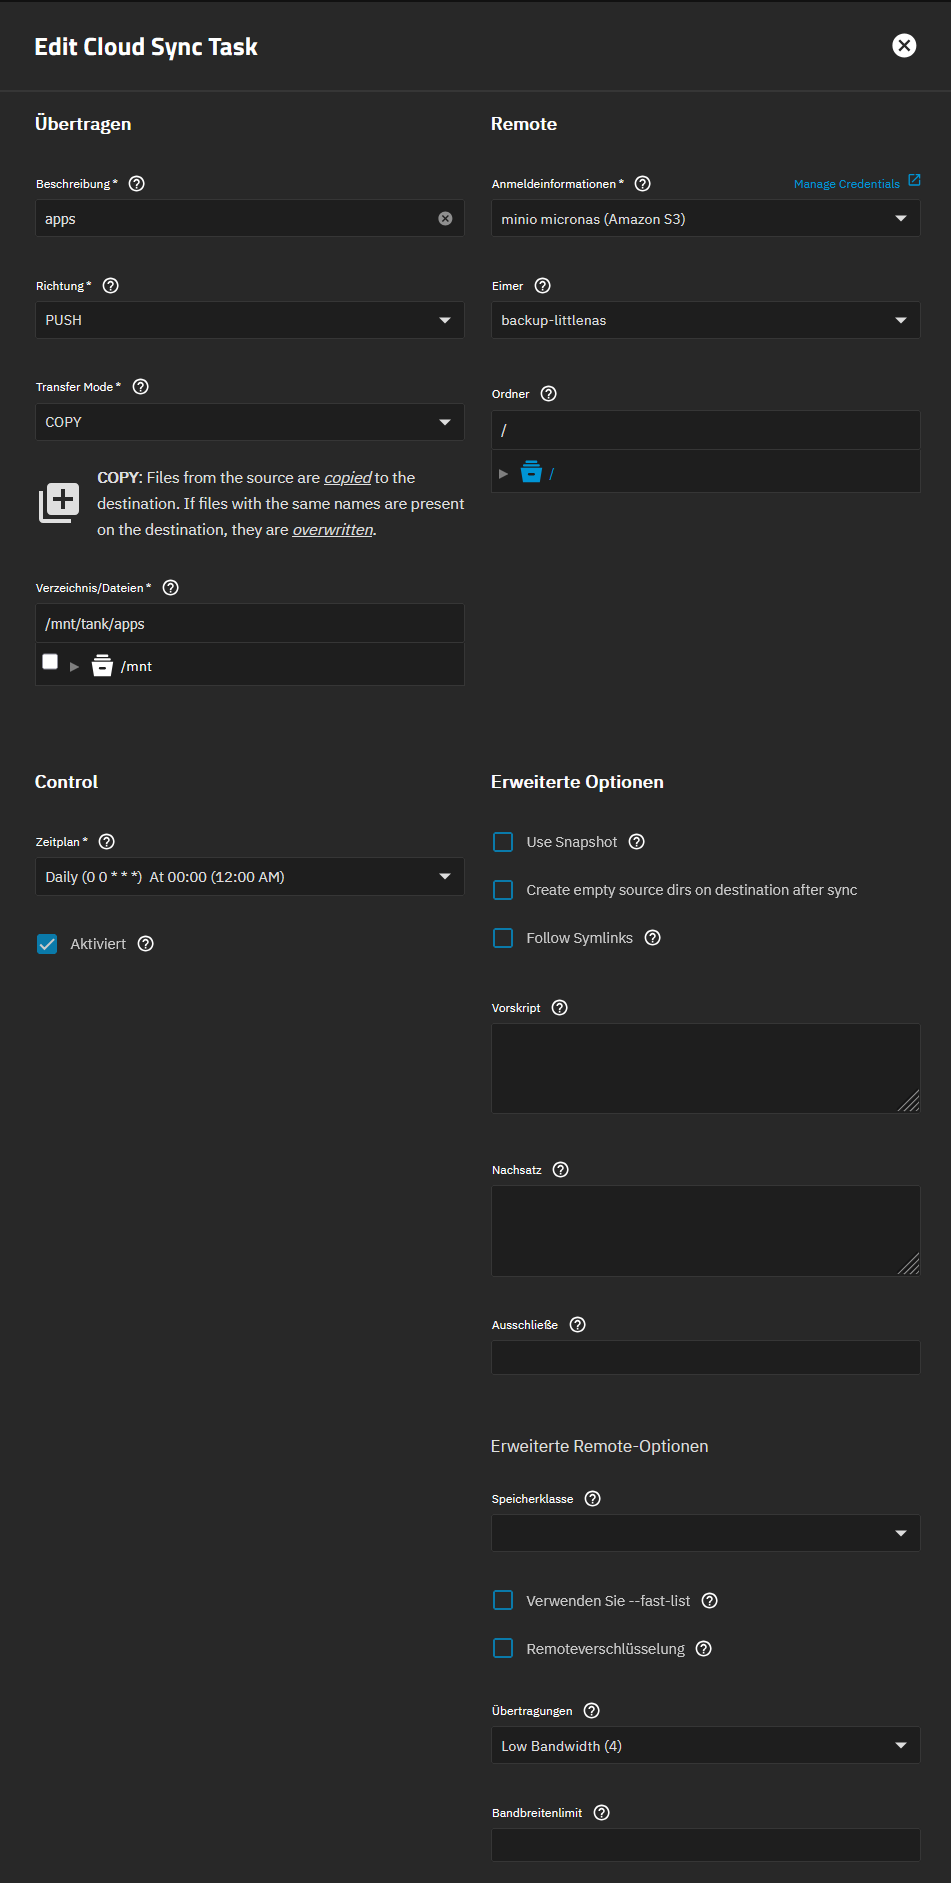This screenshot has height=1883, width=951.
Task: Disable the Aktiviert checkbox
Action: pyautogui.click(x=47, y=944)
